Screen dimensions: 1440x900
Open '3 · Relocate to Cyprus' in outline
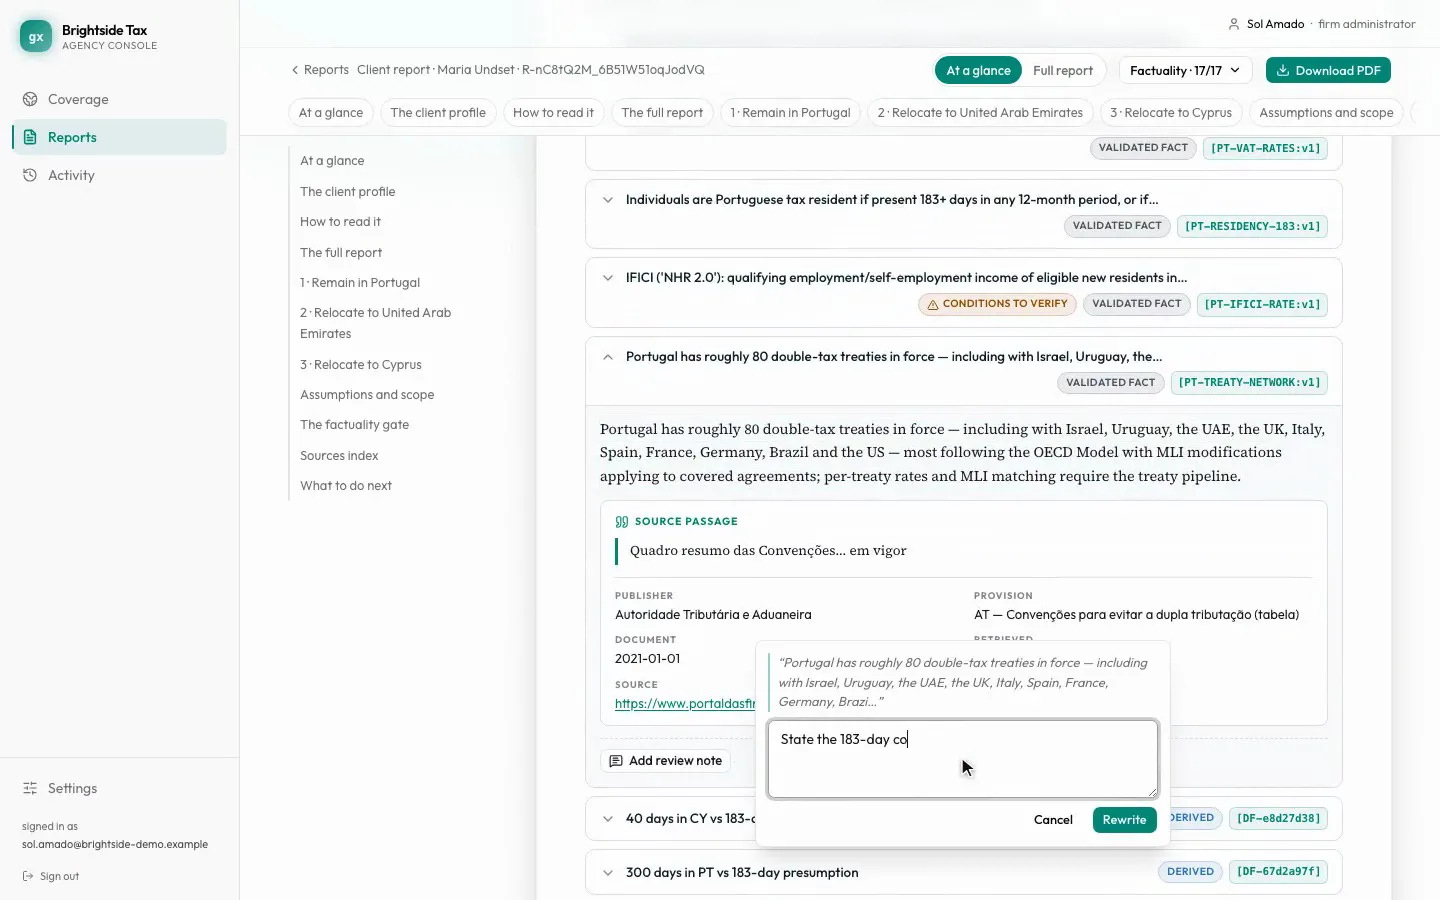pyautogui.click(x=361, y=365)
